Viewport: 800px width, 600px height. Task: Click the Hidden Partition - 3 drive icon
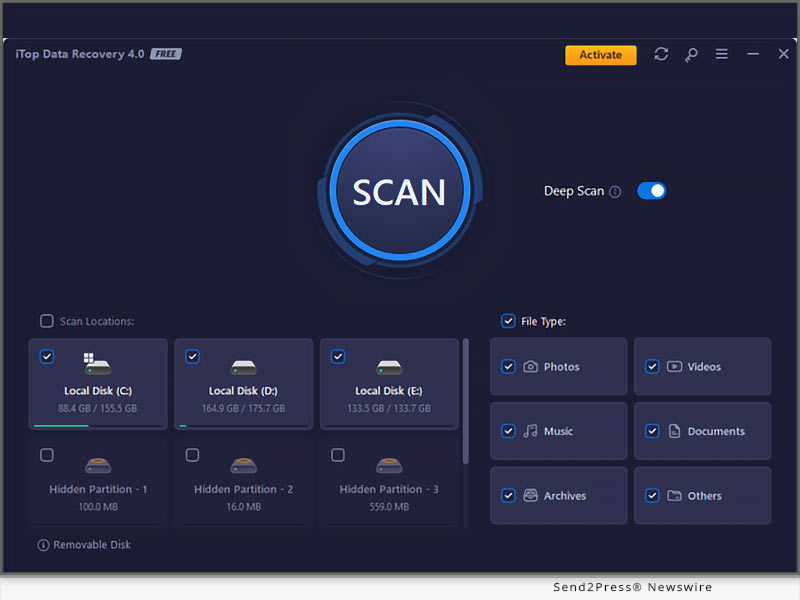tap(389, 465)
